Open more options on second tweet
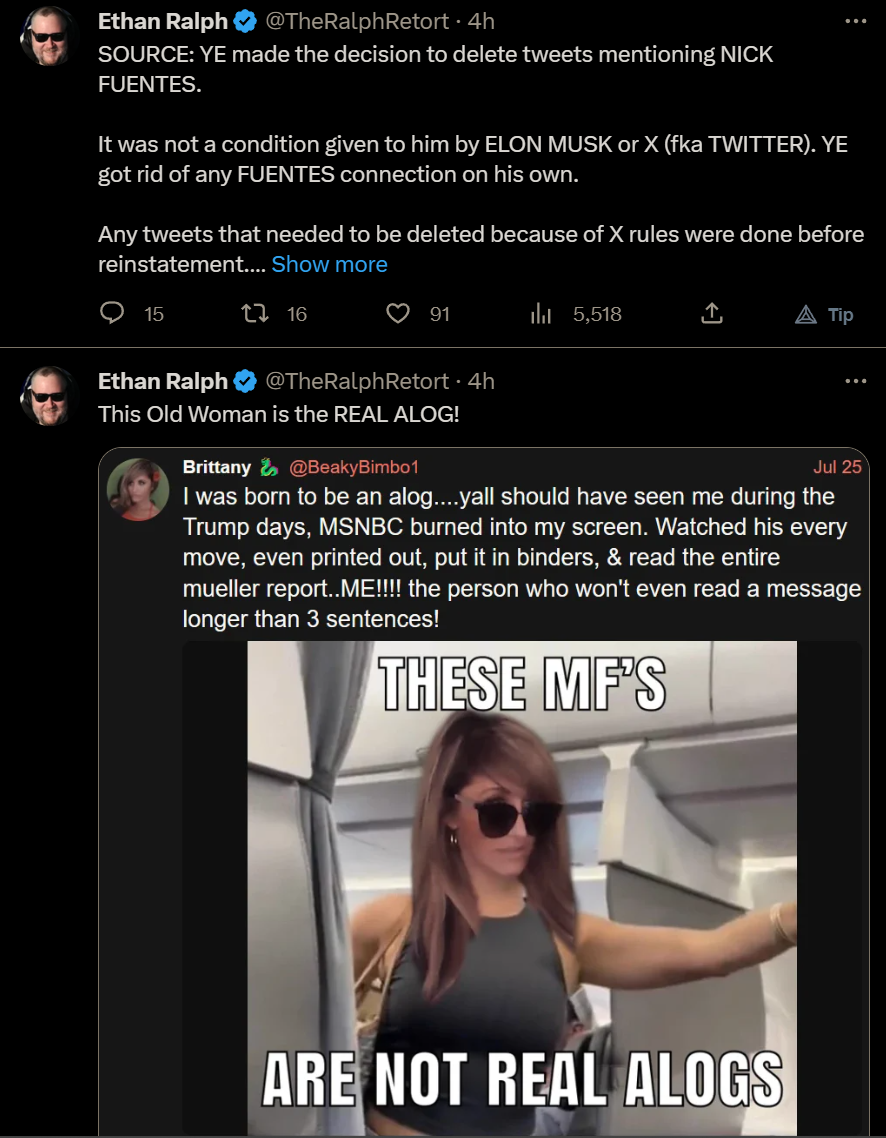This screenshot has width=886, height=1138. [856, 381]
